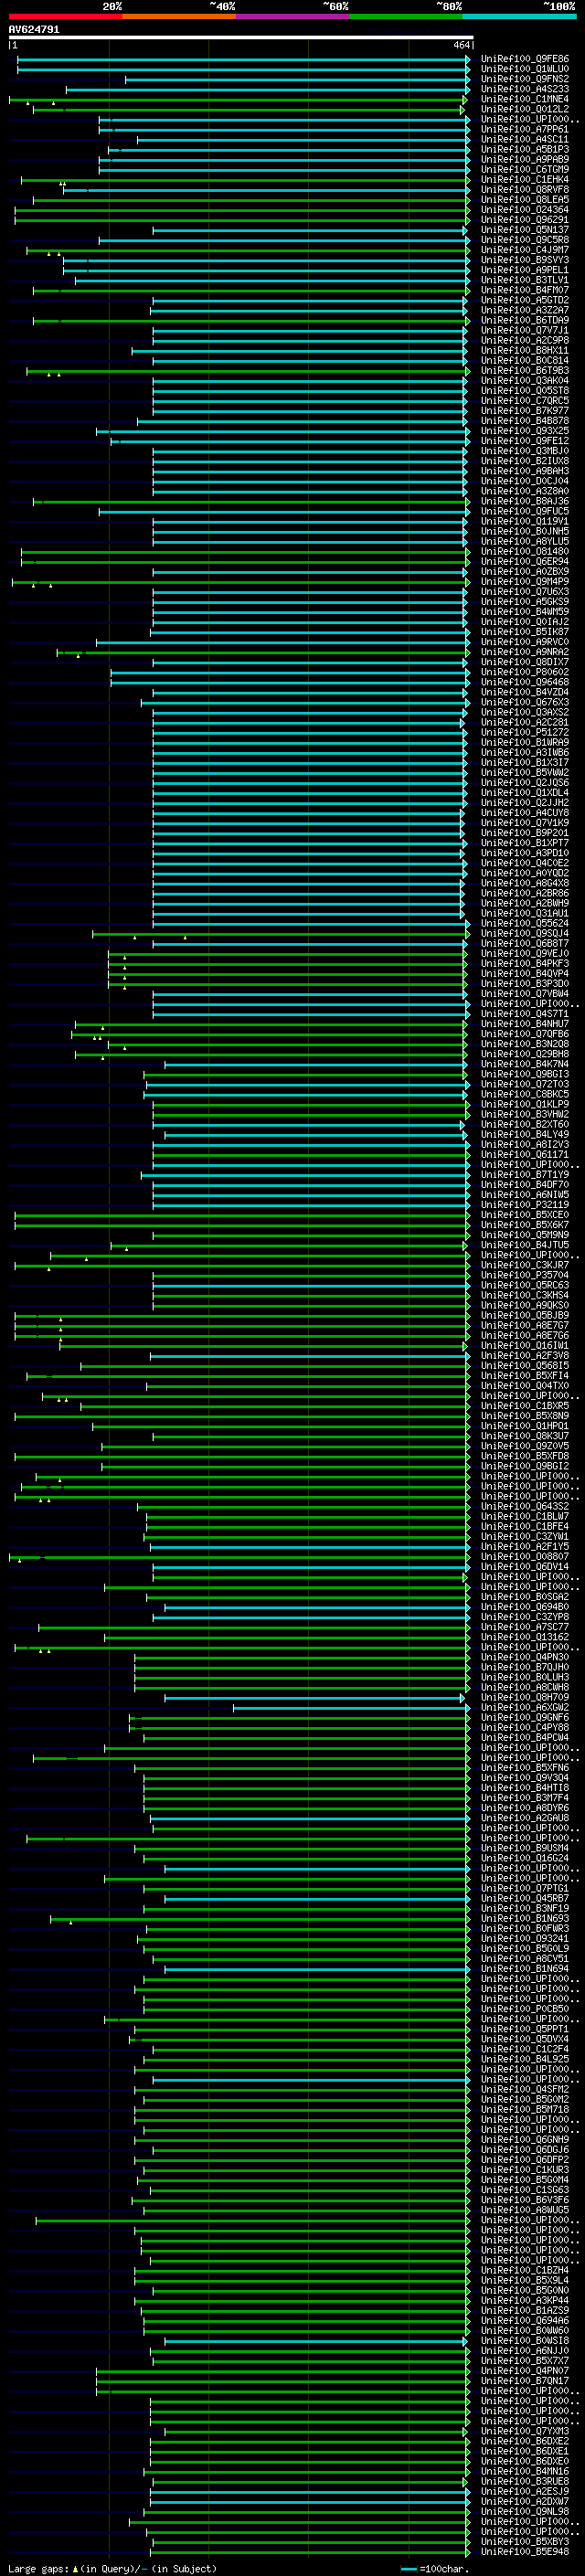Select UniRef100_Q9SQJ4 label
The height and width of the screenshot is (2576, 585).
click(524, 933)
